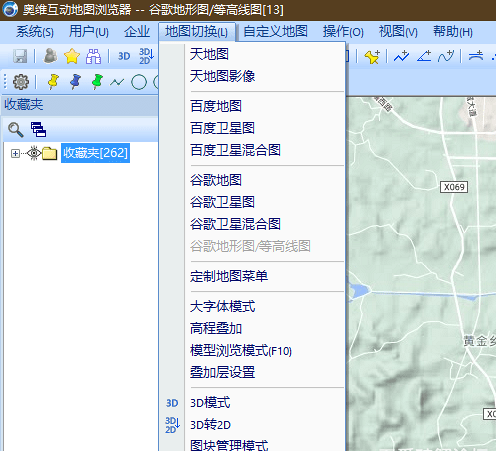The height and width of the screenshot is (451, 496).
Task: Click the 3D toolbar button
Action: [x=124, y=56]
